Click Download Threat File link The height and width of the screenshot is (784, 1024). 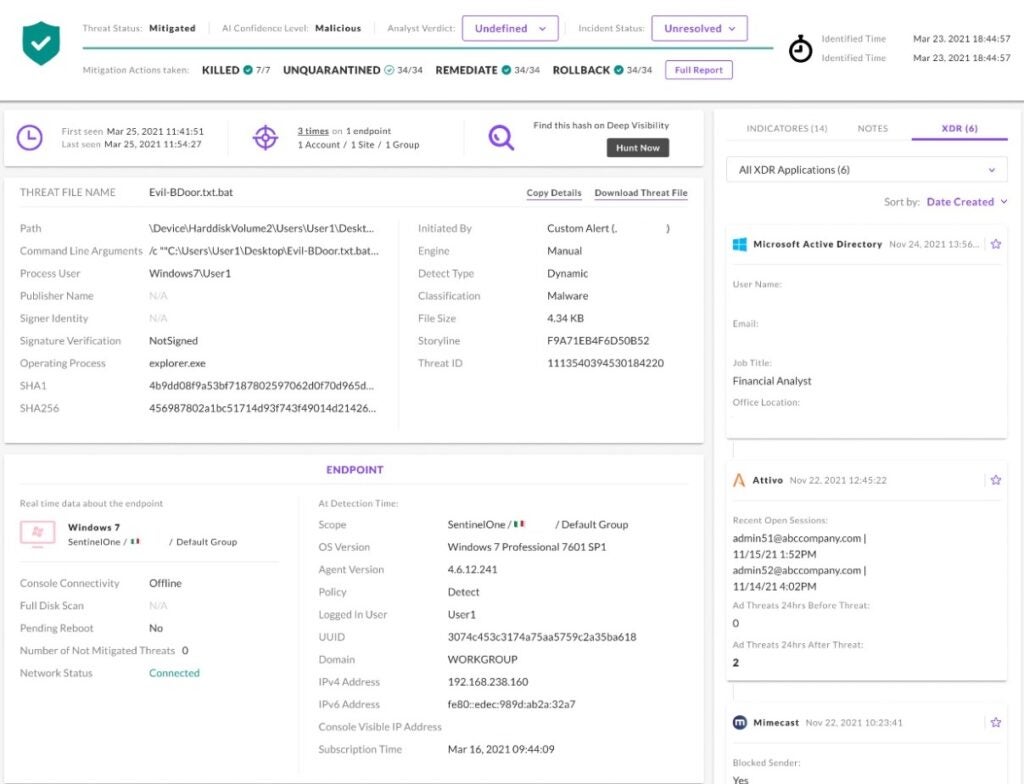coord(641,193)
